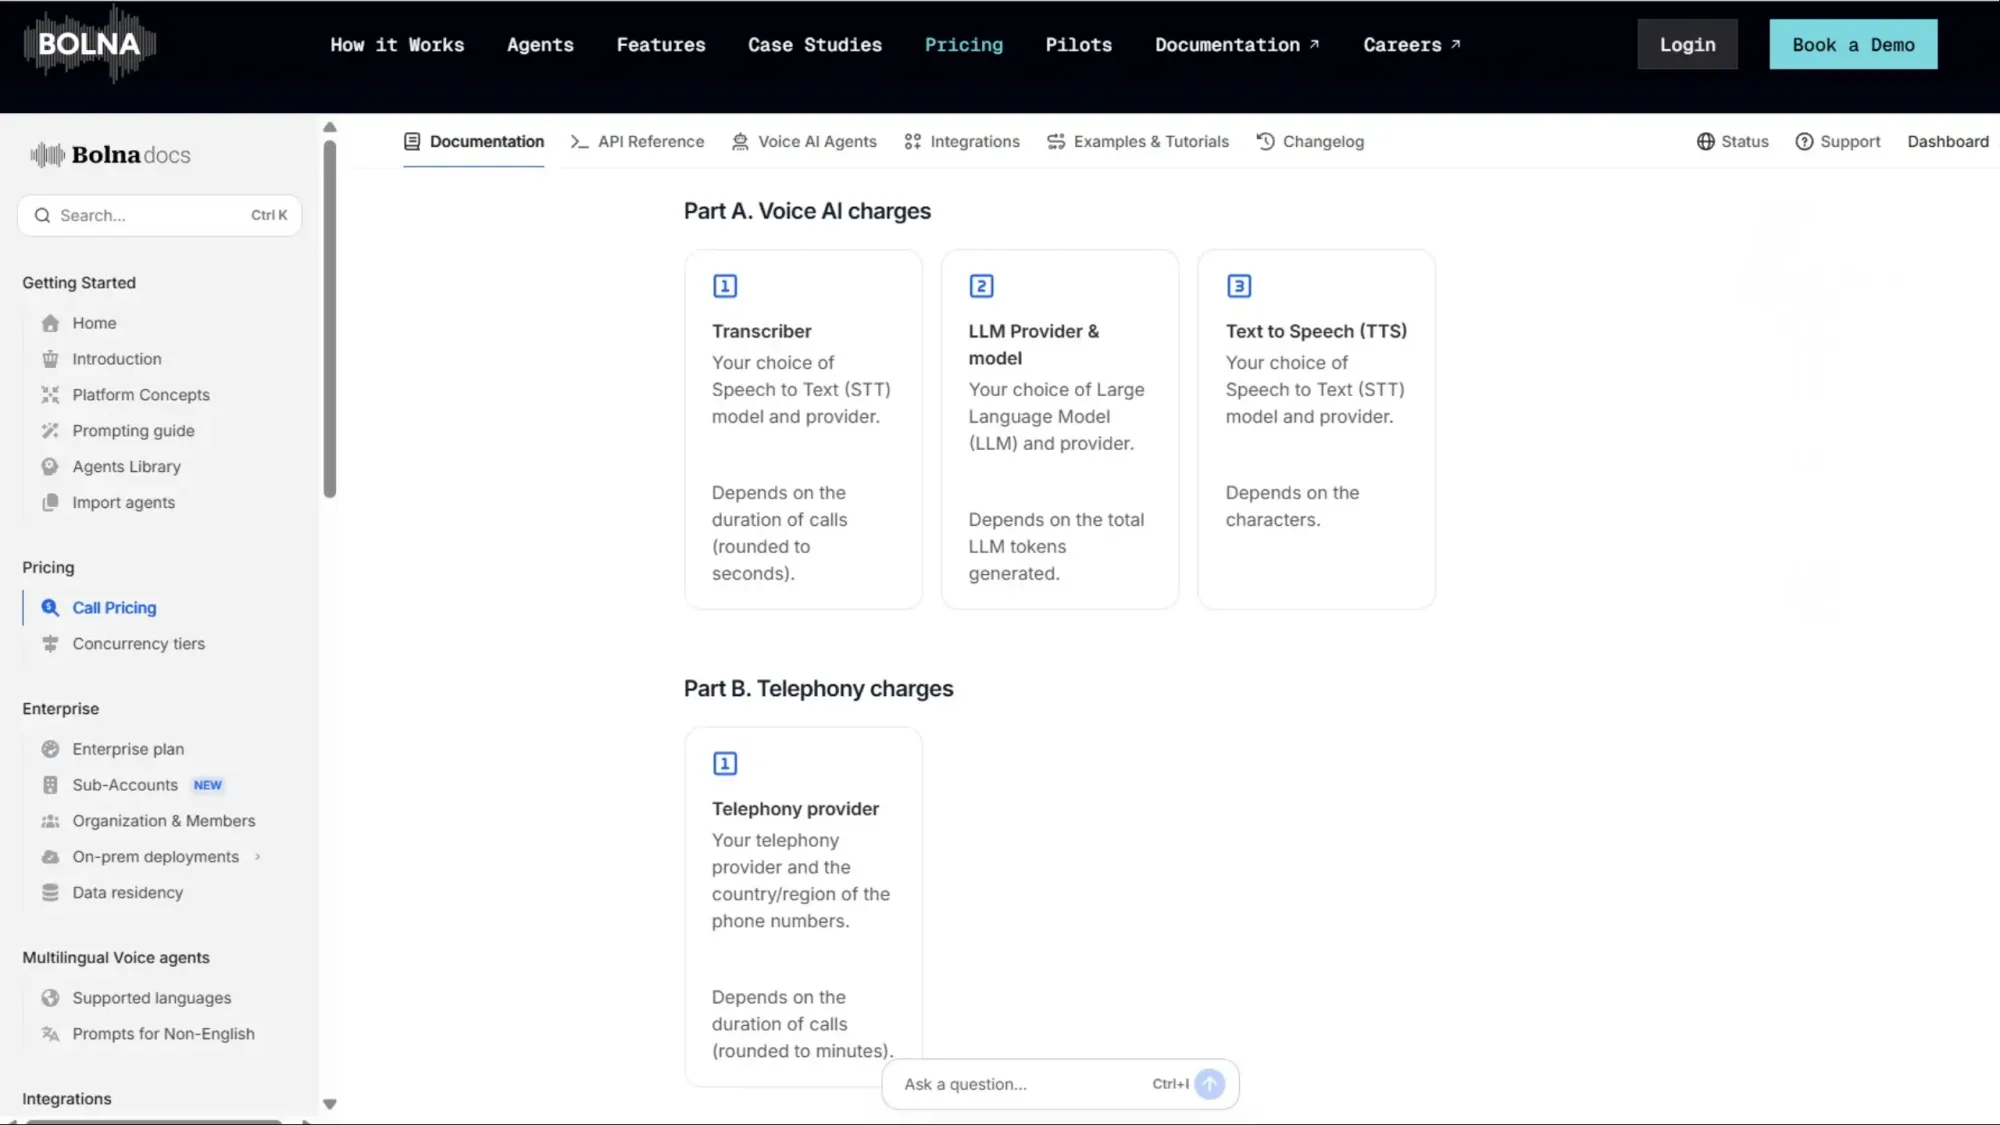The height and width of the screenshot is (1125, 2000).
Task: Click the Prompting guide wand icon
Action: tap(50, 431)
